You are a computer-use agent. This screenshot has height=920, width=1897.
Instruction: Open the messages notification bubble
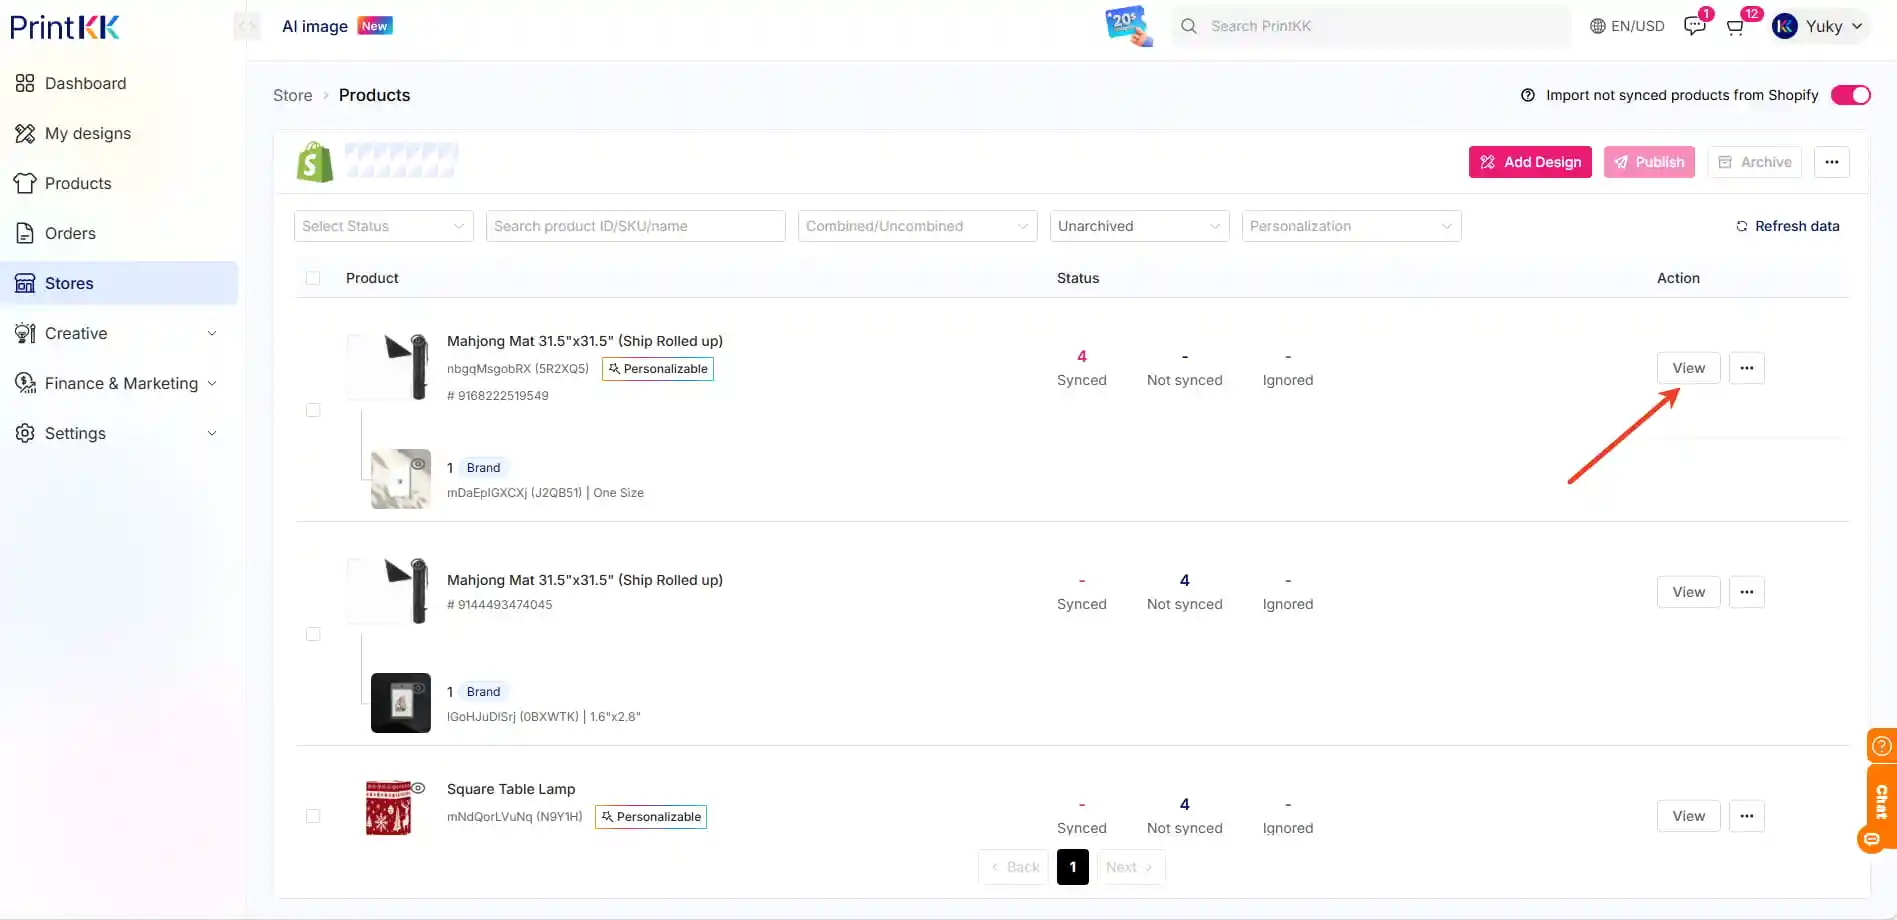coord(1694,26)
